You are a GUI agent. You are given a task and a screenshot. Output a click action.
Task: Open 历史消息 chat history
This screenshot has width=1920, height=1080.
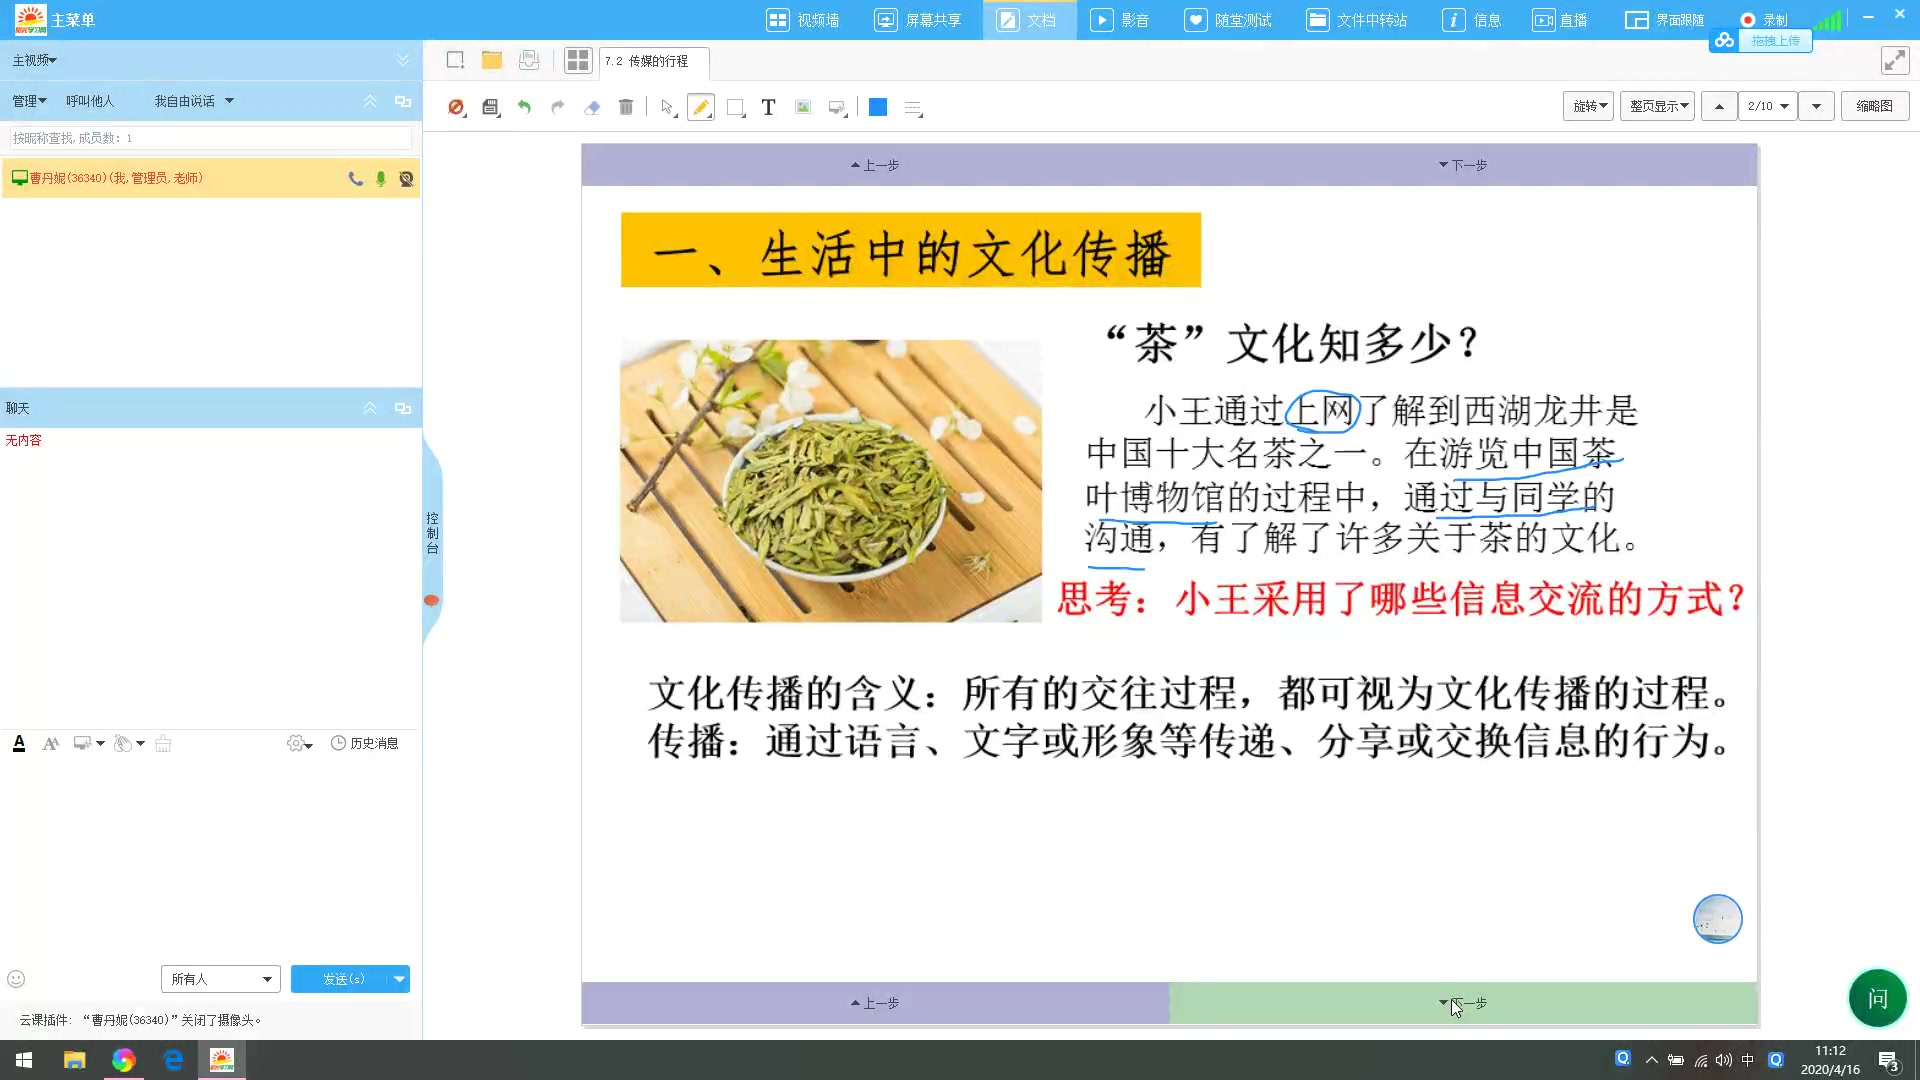coord(364,743)
